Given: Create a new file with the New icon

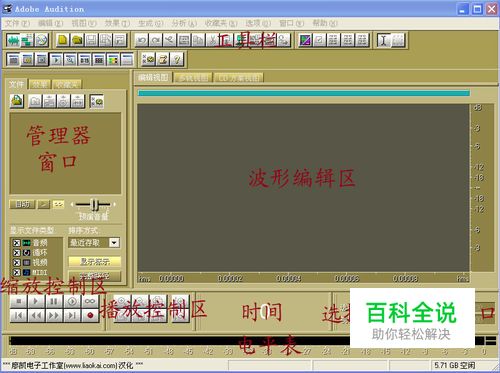Looking at the screenshot, I should (63, 40).
